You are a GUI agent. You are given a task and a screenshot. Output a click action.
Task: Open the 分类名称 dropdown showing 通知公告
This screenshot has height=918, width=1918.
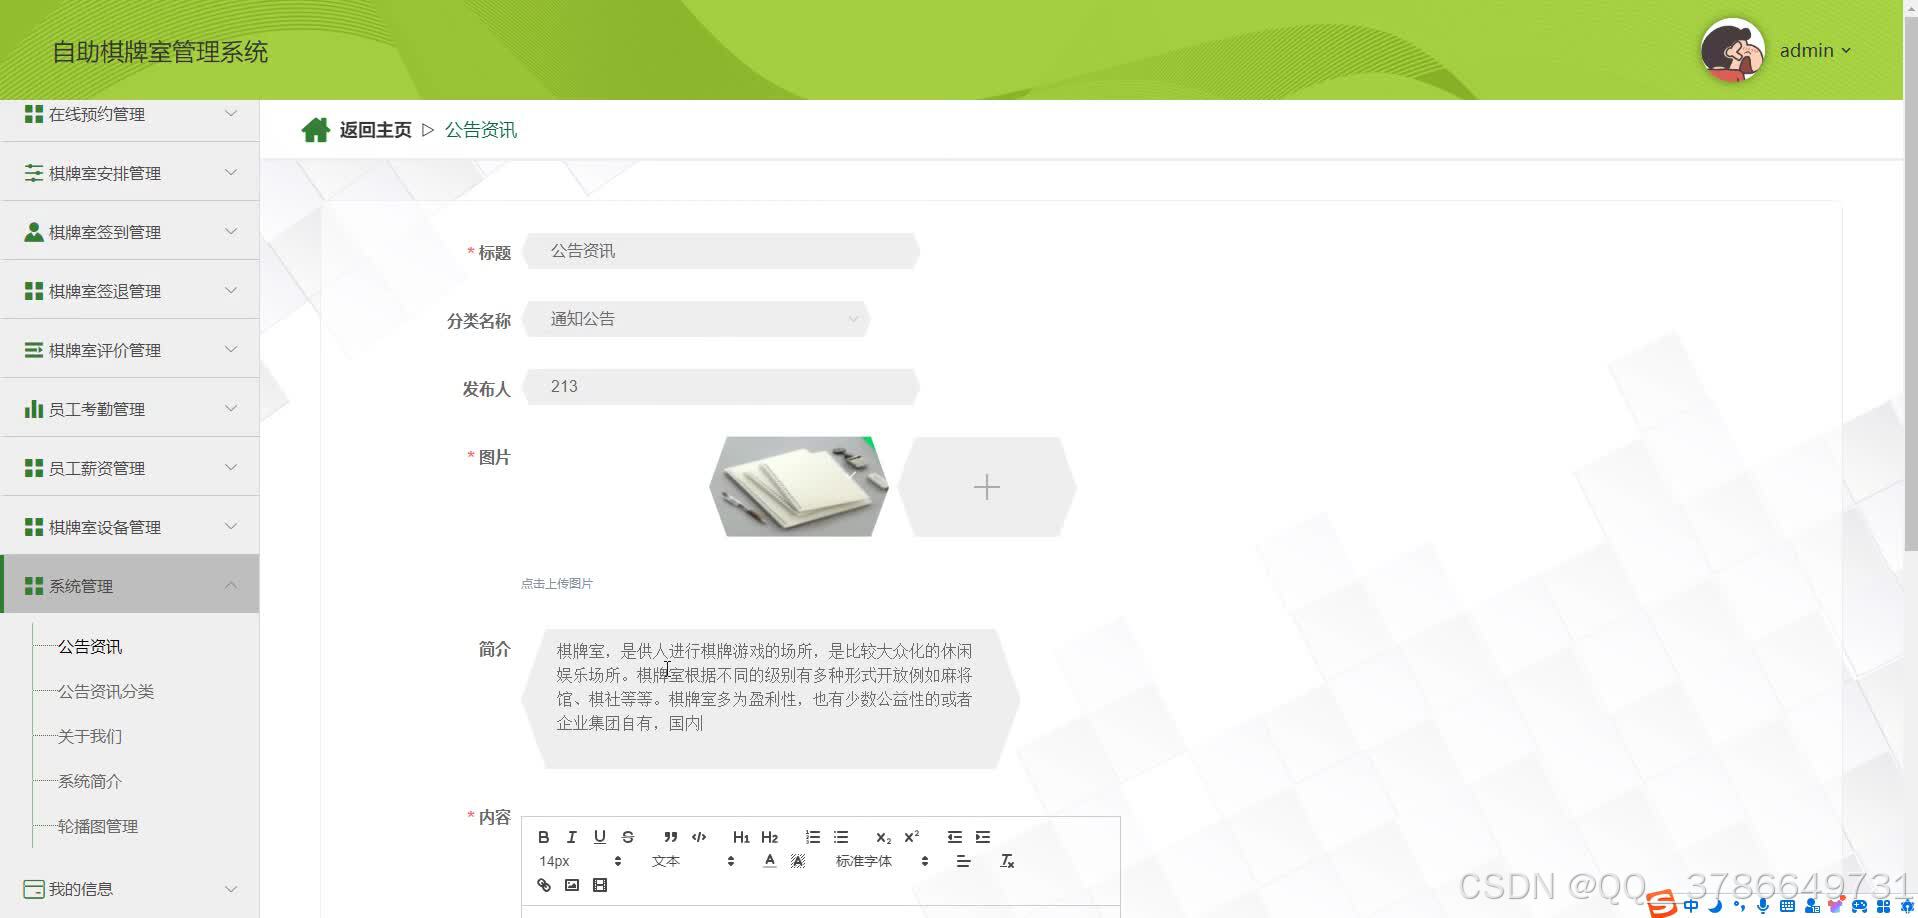click(697, 318)
